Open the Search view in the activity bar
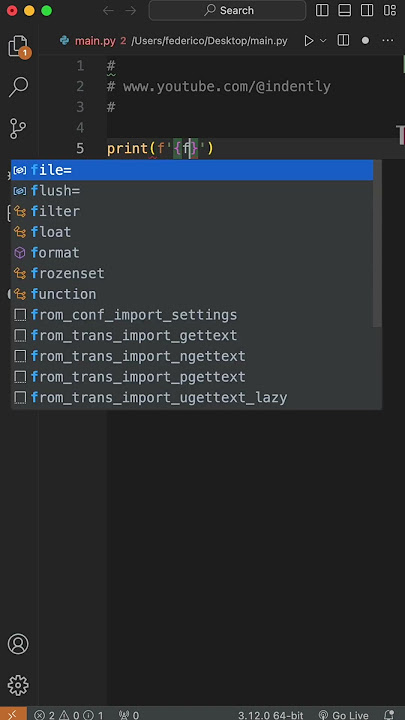The width and height of the screenshot is (405, 720). (x=19, y=87)
